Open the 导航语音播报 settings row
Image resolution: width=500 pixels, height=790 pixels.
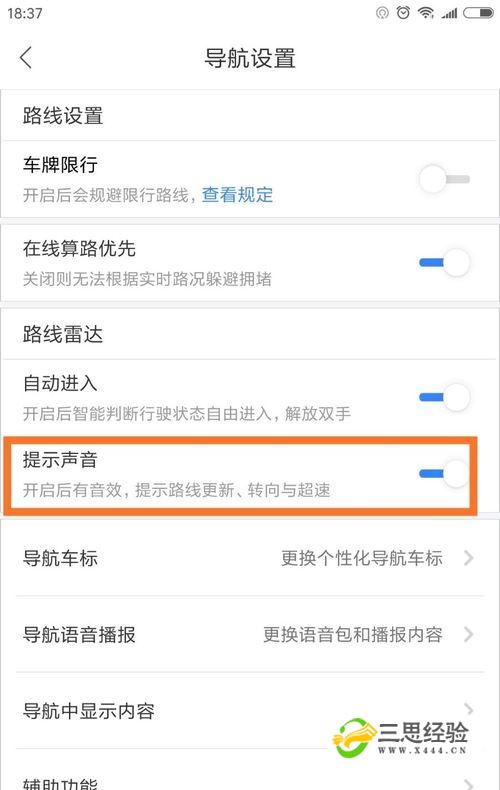tap(250, 634)
